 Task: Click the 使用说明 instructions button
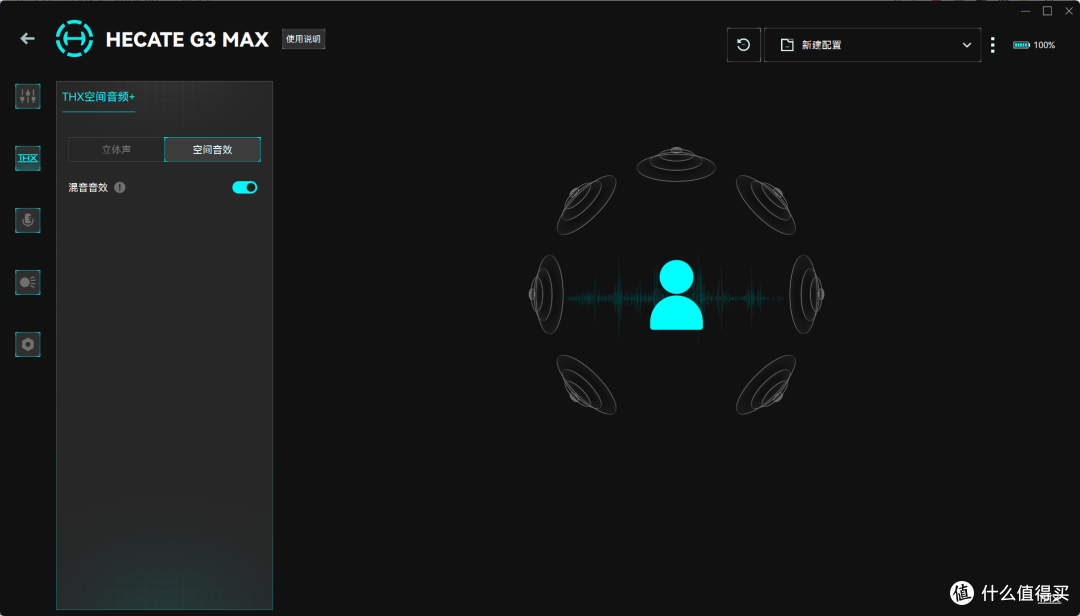[x=303, y=39]
